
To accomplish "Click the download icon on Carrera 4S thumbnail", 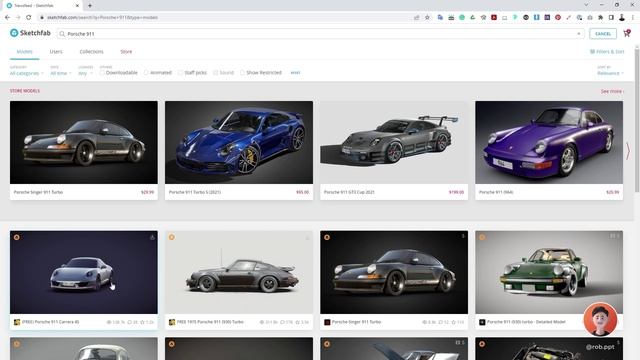I will pos(152,237).
